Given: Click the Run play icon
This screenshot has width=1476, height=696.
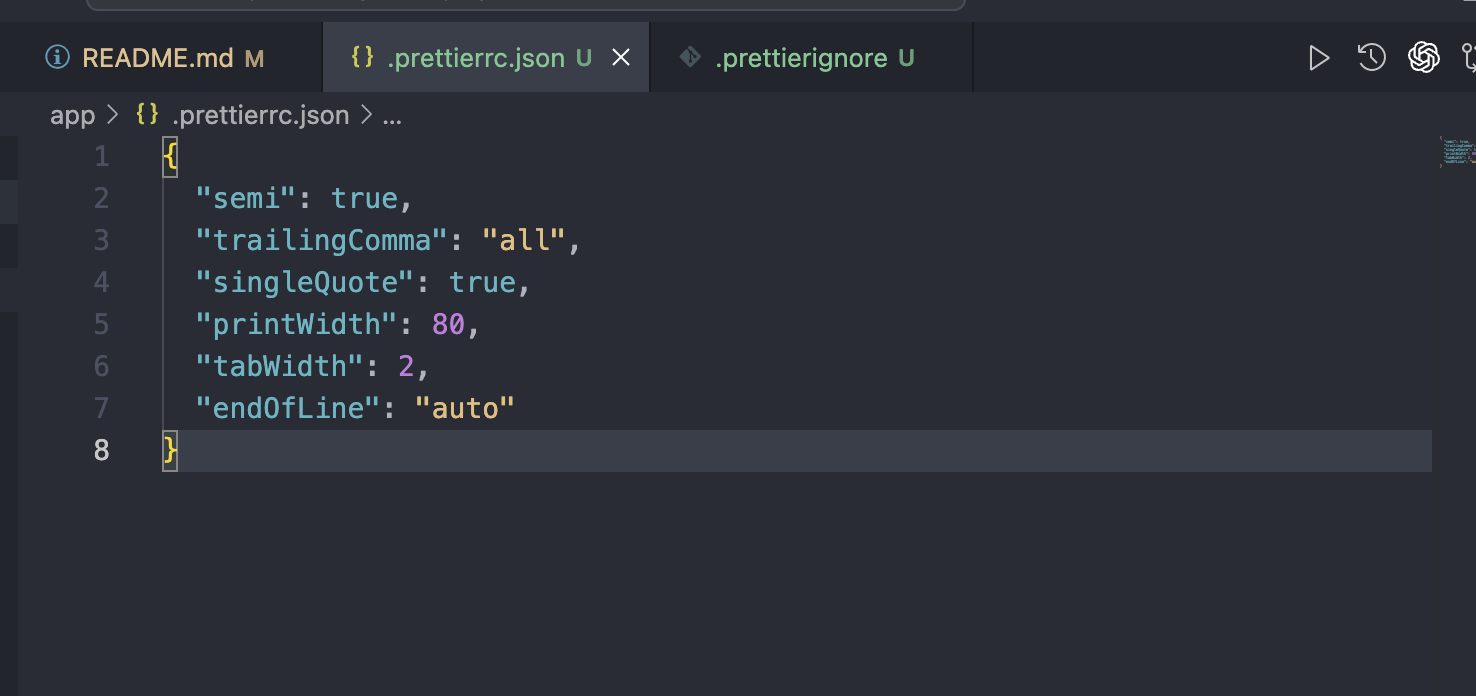Looking at the screenshot, I should pyautogui.click(x=1319, y=58).
